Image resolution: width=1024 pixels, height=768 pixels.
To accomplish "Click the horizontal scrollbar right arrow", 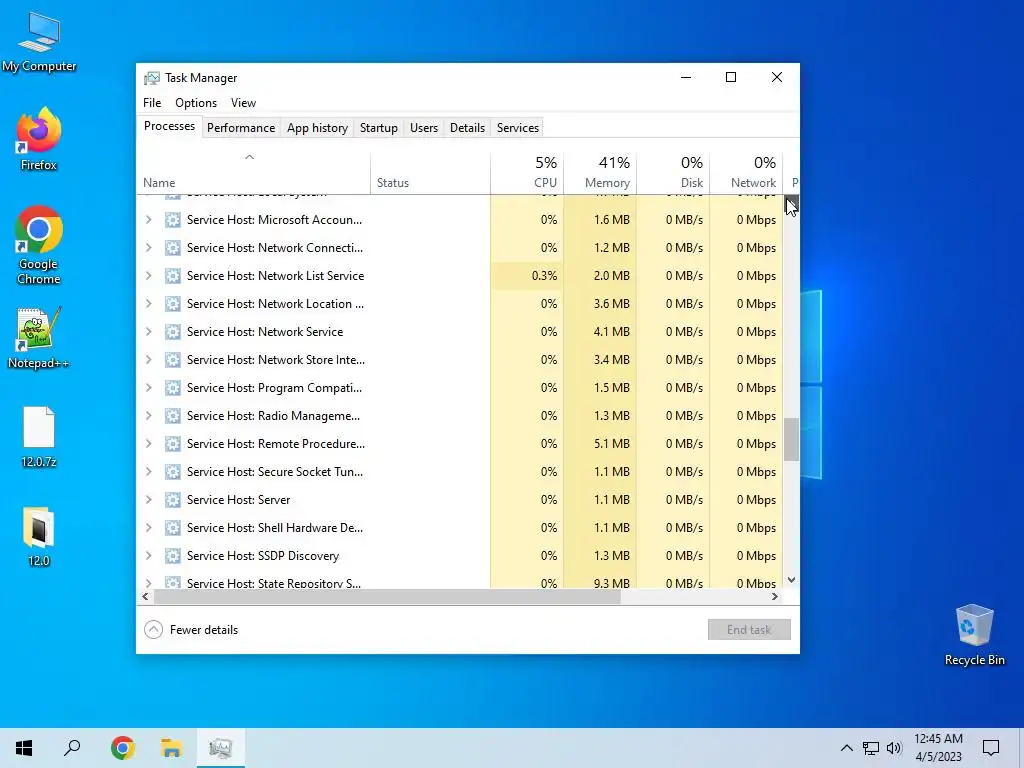I will tap(775, 596).
